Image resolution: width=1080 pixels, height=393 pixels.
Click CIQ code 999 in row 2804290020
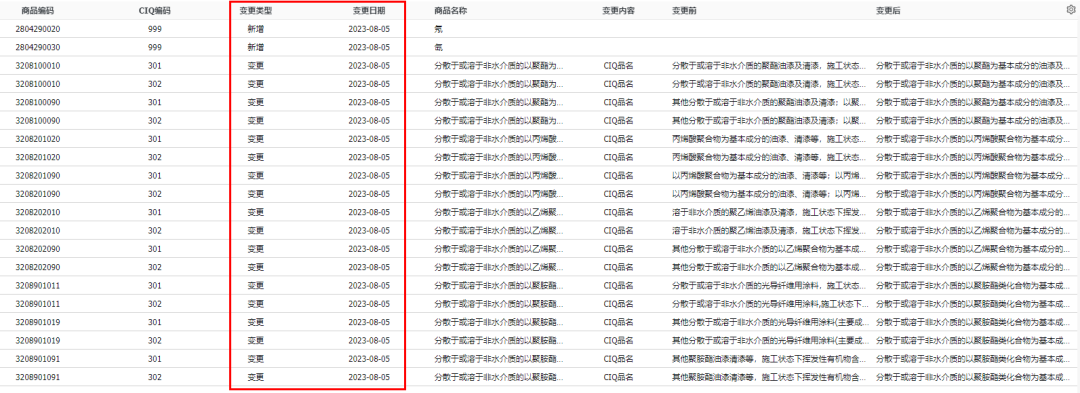tap(154, 30)
